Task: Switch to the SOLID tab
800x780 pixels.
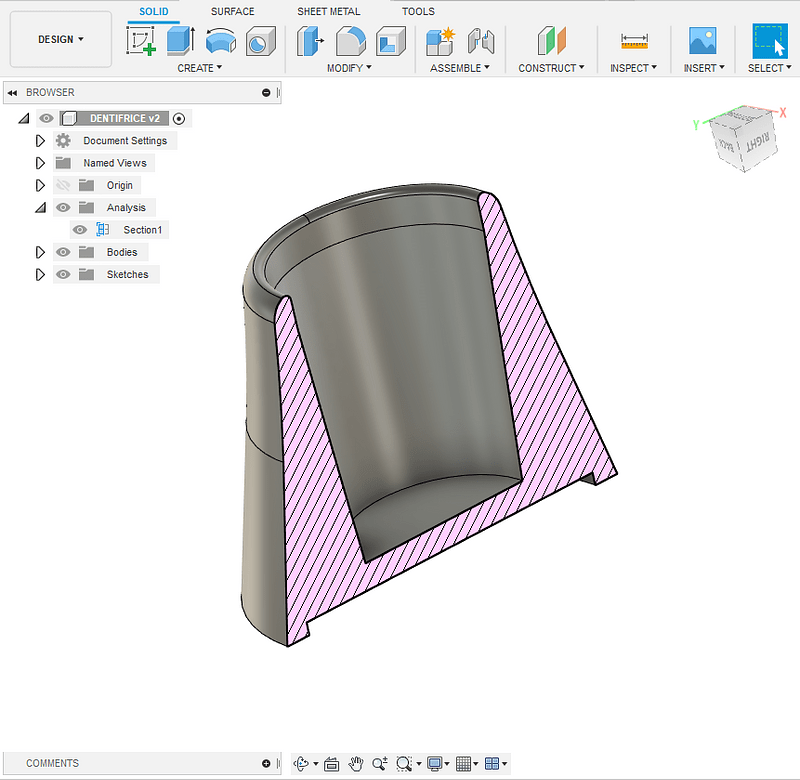Action: [x=154, y=11]
